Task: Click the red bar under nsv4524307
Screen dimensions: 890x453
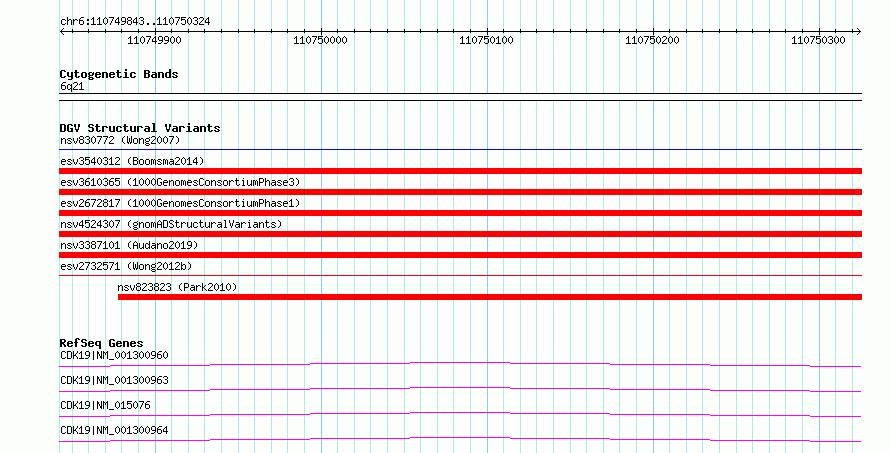Action: (460, 234)
